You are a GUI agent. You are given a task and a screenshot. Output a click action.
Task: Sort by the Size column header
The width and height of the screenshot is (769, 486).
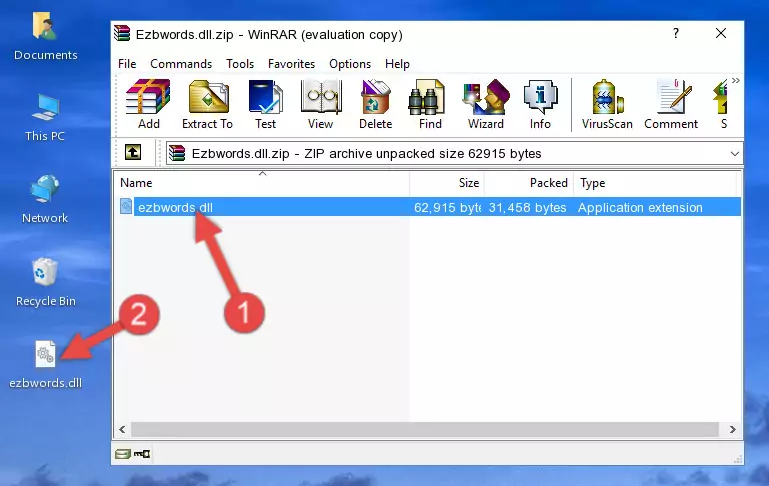click(x=447, y=182)
